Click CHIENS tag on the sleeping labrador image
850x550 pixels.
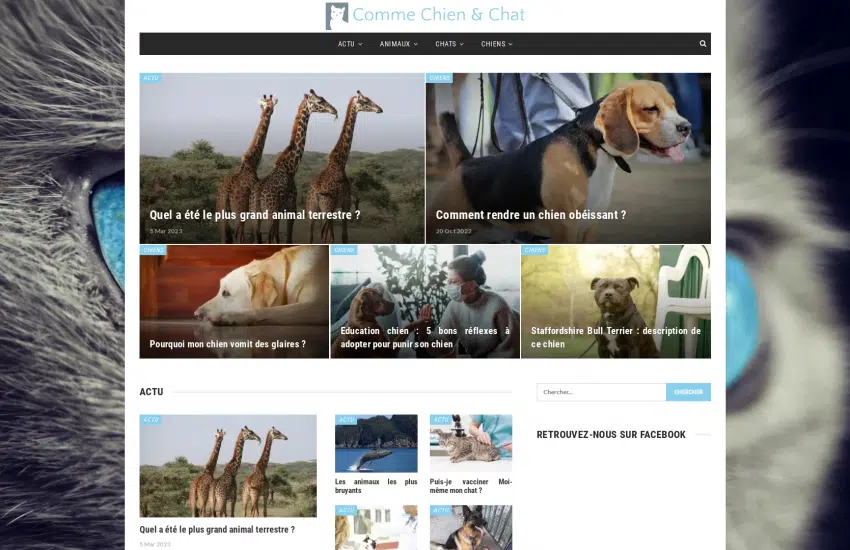(153, 250)
